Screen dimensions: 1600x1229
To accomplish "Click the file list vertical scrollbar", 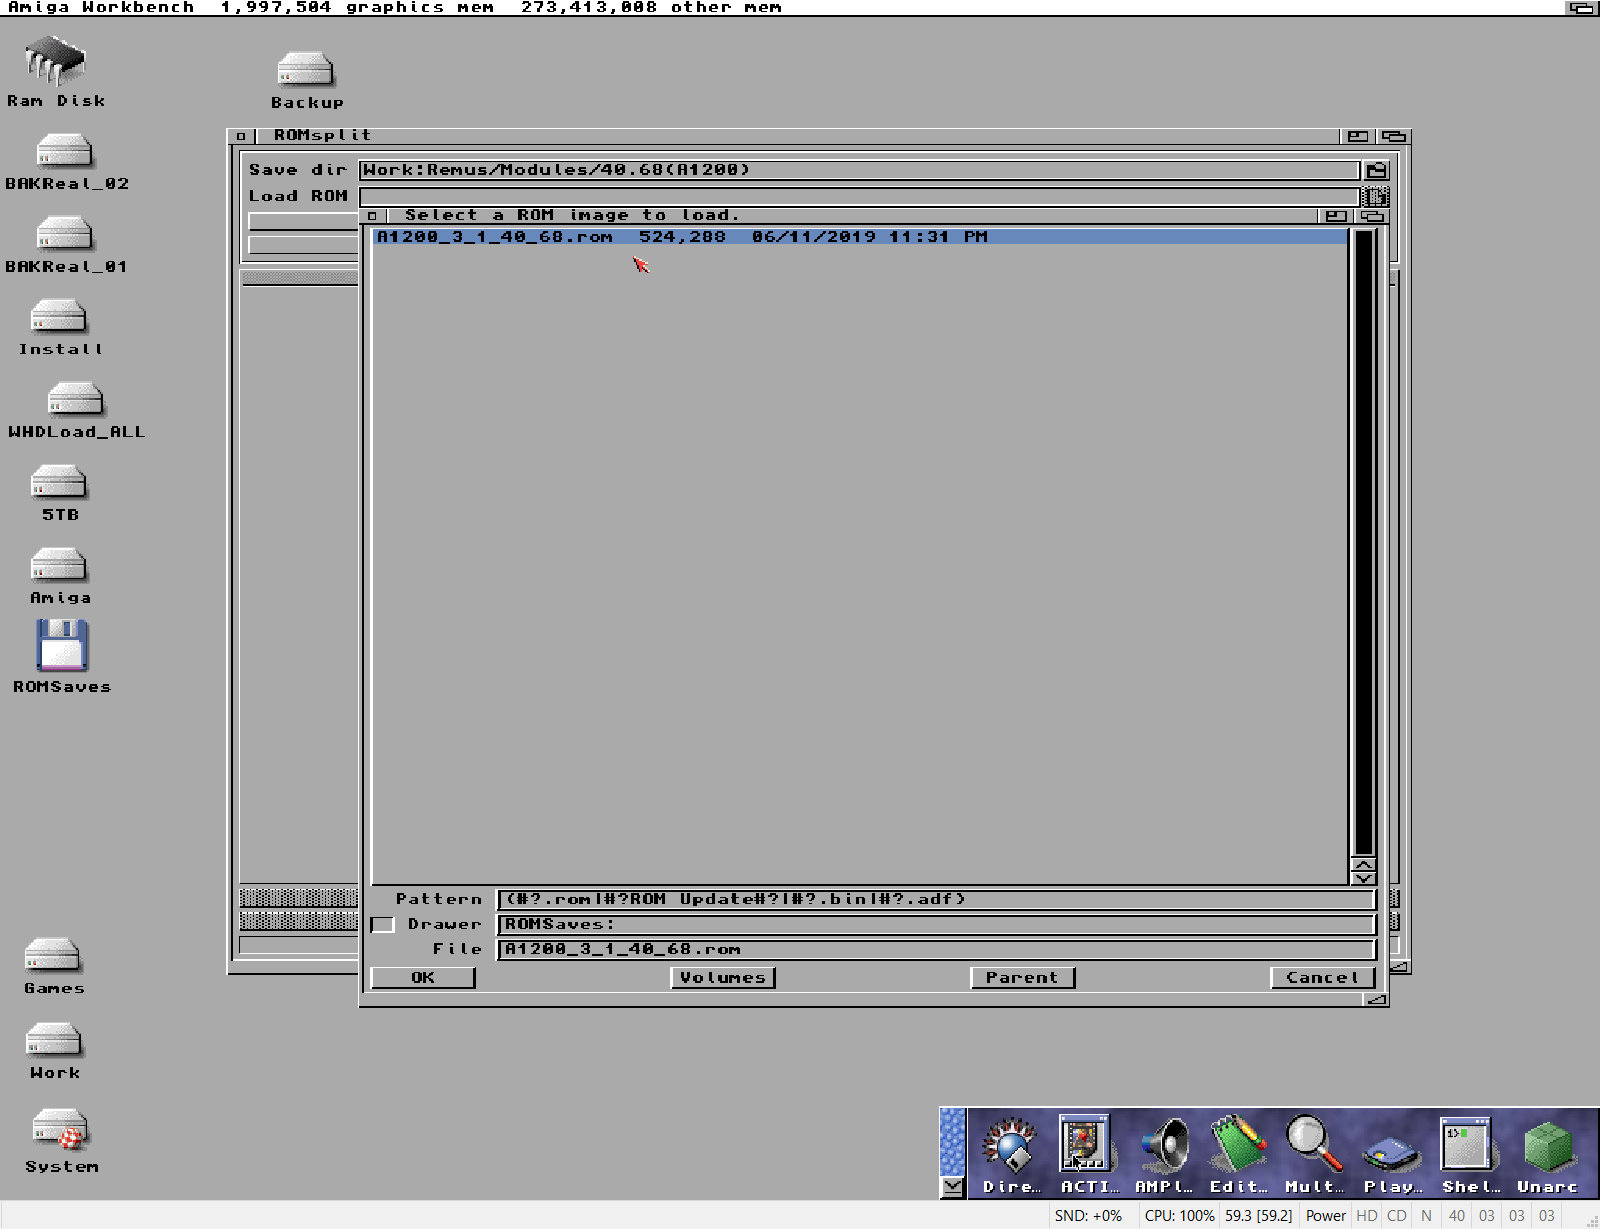I will pyautogui.click(x=1363, y=542).
